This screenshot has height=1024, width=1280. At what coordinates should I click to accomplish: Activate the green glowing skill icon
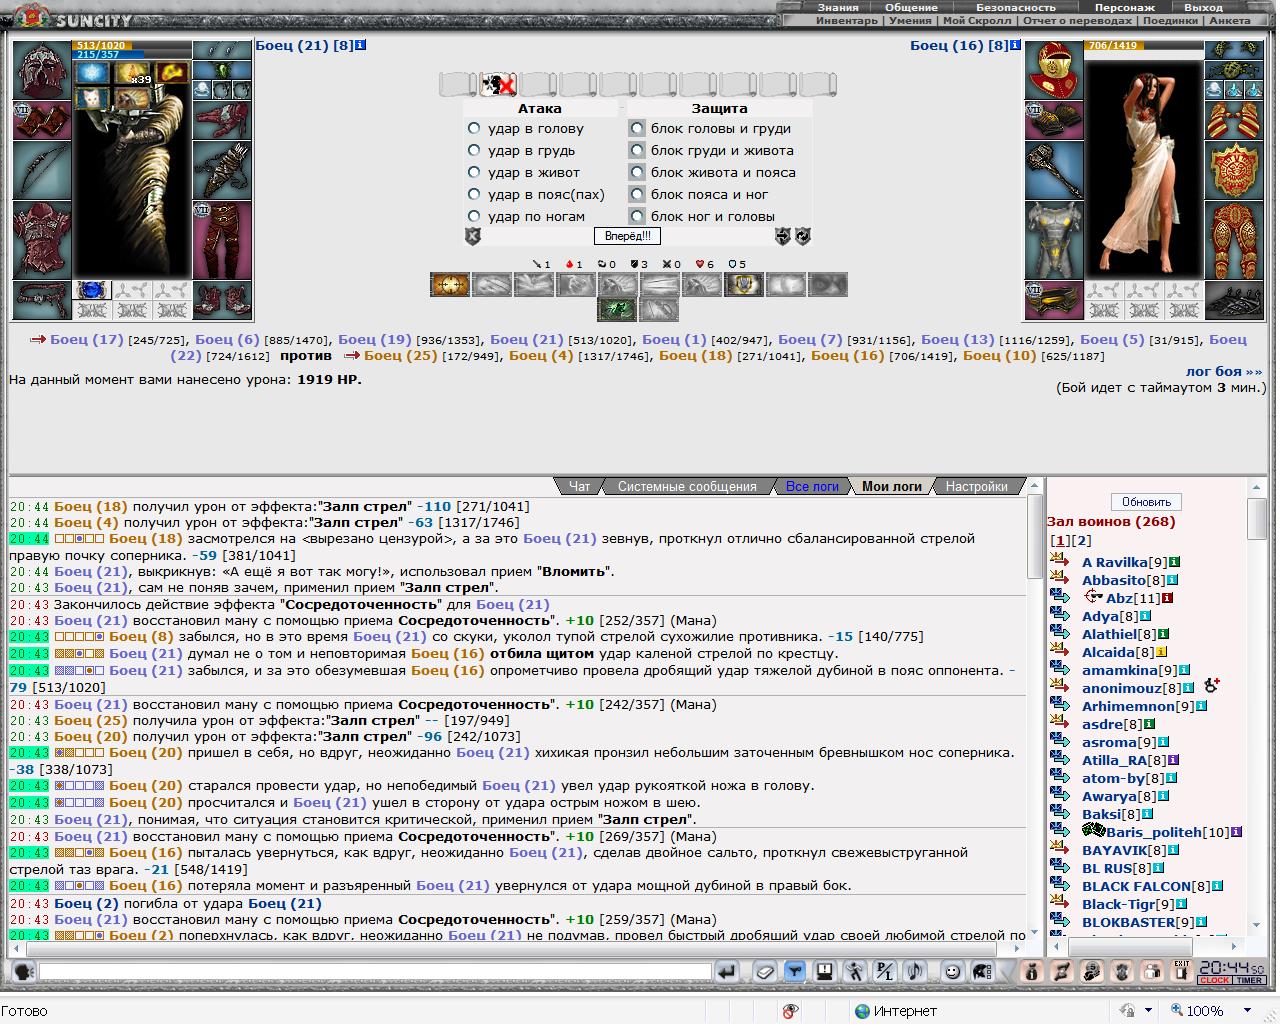pyautogui.click(x=618, y=309)
